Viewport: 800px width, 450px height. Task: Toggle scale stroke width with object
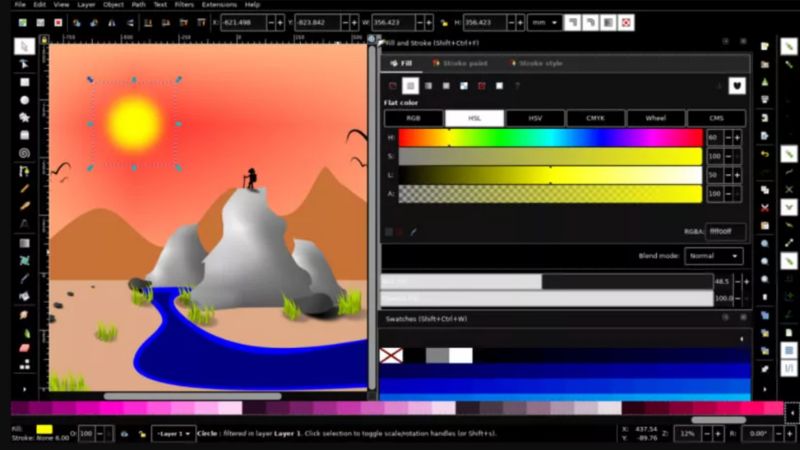tap(572, 22)
